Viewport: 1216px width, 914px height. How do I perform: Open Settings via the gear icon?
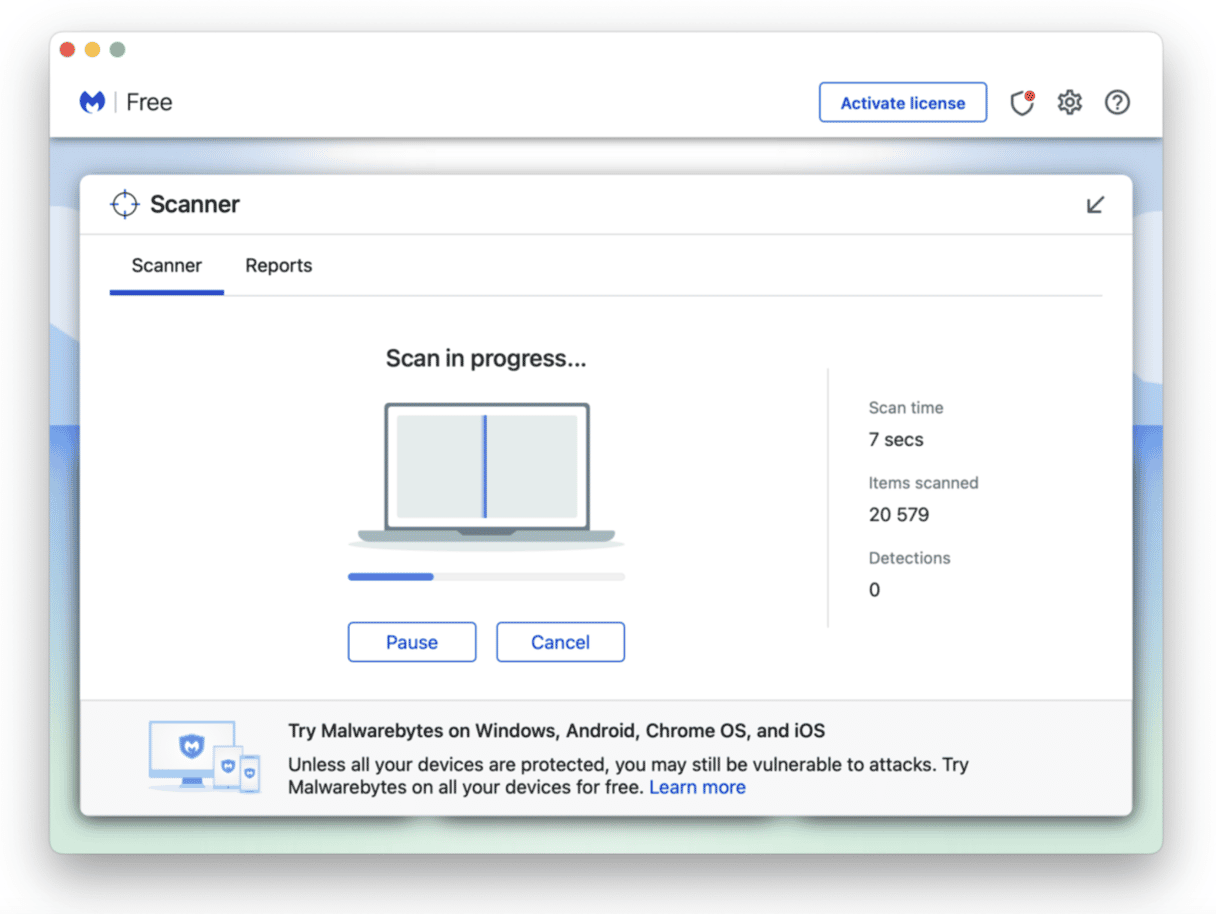click(1069, 102)
